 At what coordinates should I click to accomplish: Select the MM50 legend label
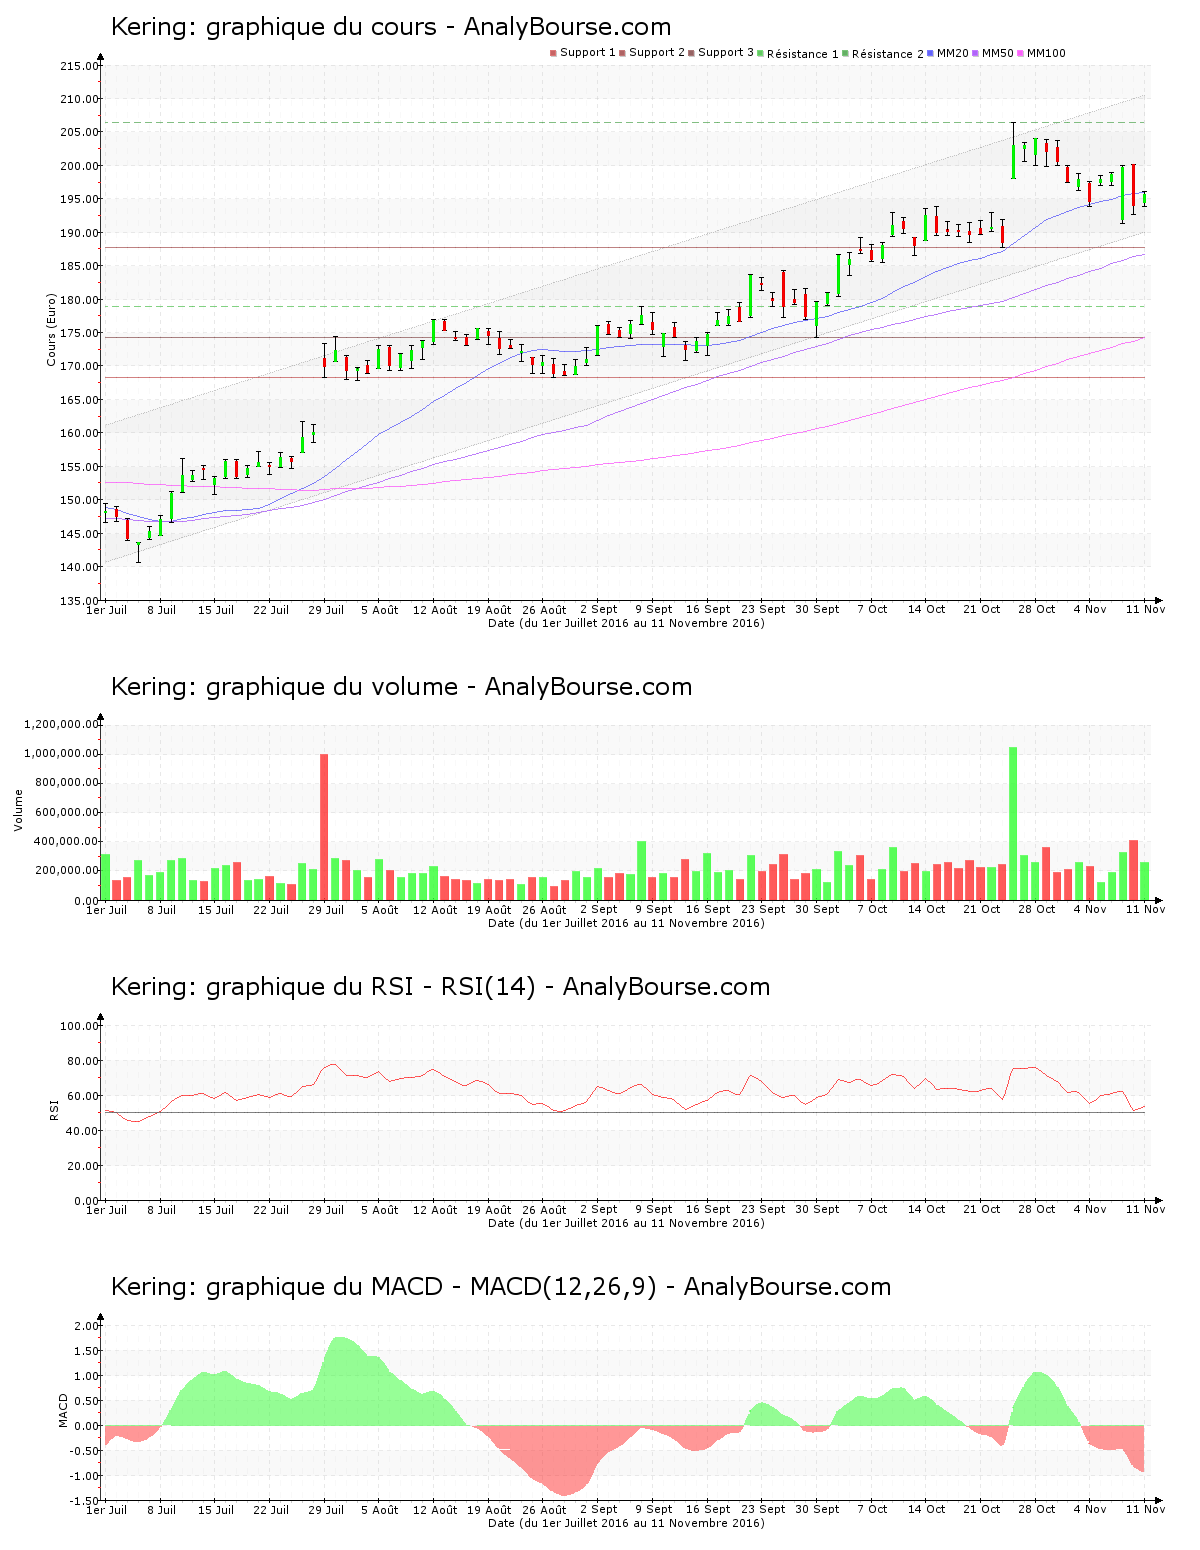(x=998, y=53)
